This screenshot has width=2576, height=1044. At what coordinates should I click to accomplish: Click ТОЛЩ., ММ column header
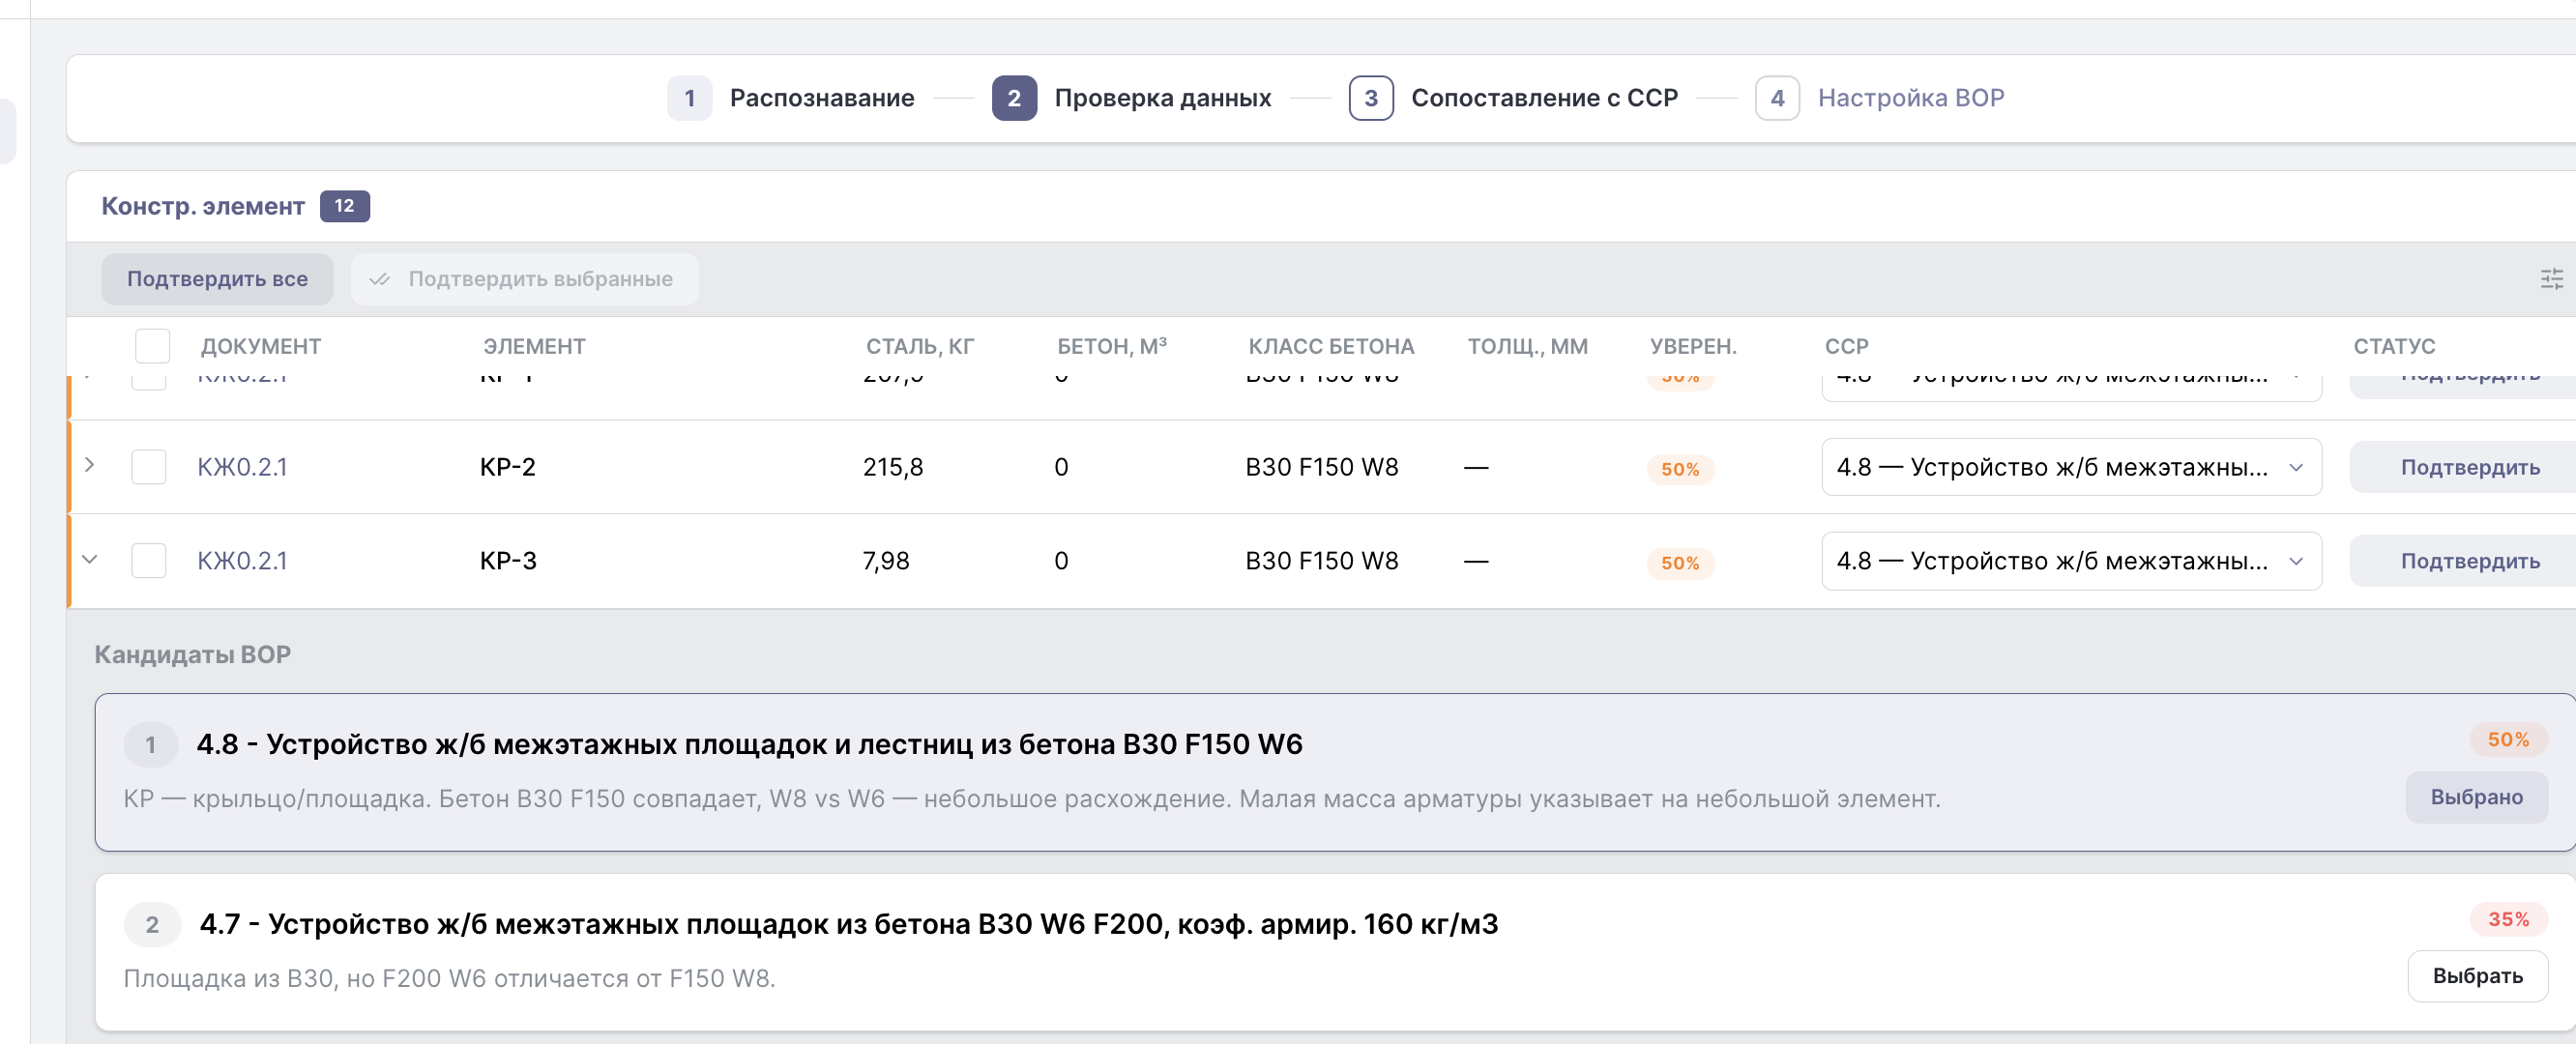pyautogui.click(x=1527, y=346)
